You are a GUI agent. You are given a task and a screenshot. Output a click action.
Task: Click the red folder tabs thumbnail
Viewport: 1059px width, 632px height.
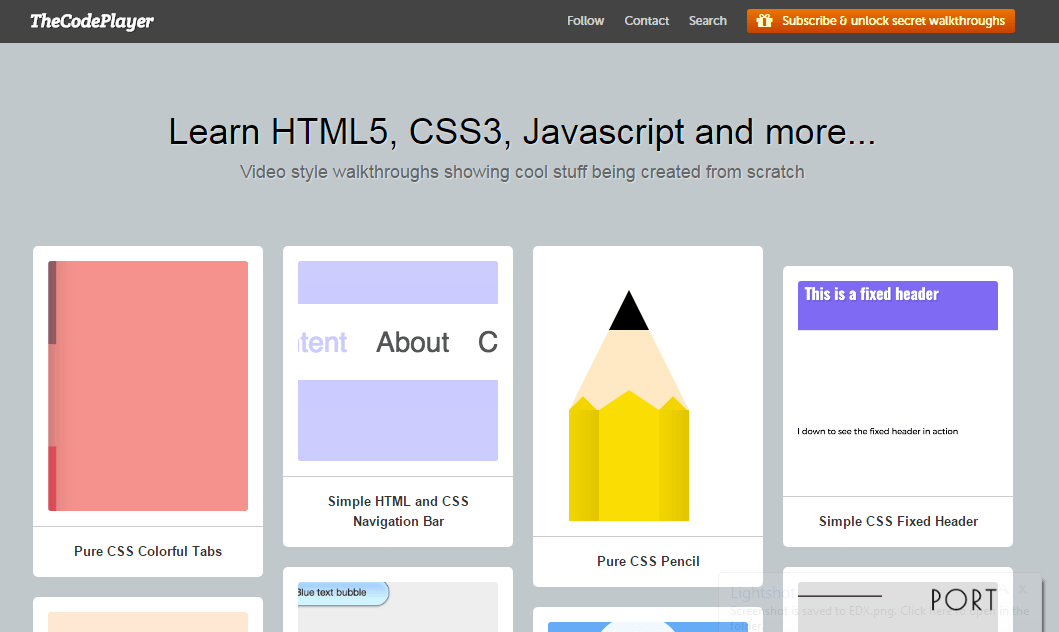[x=148, y=384]
